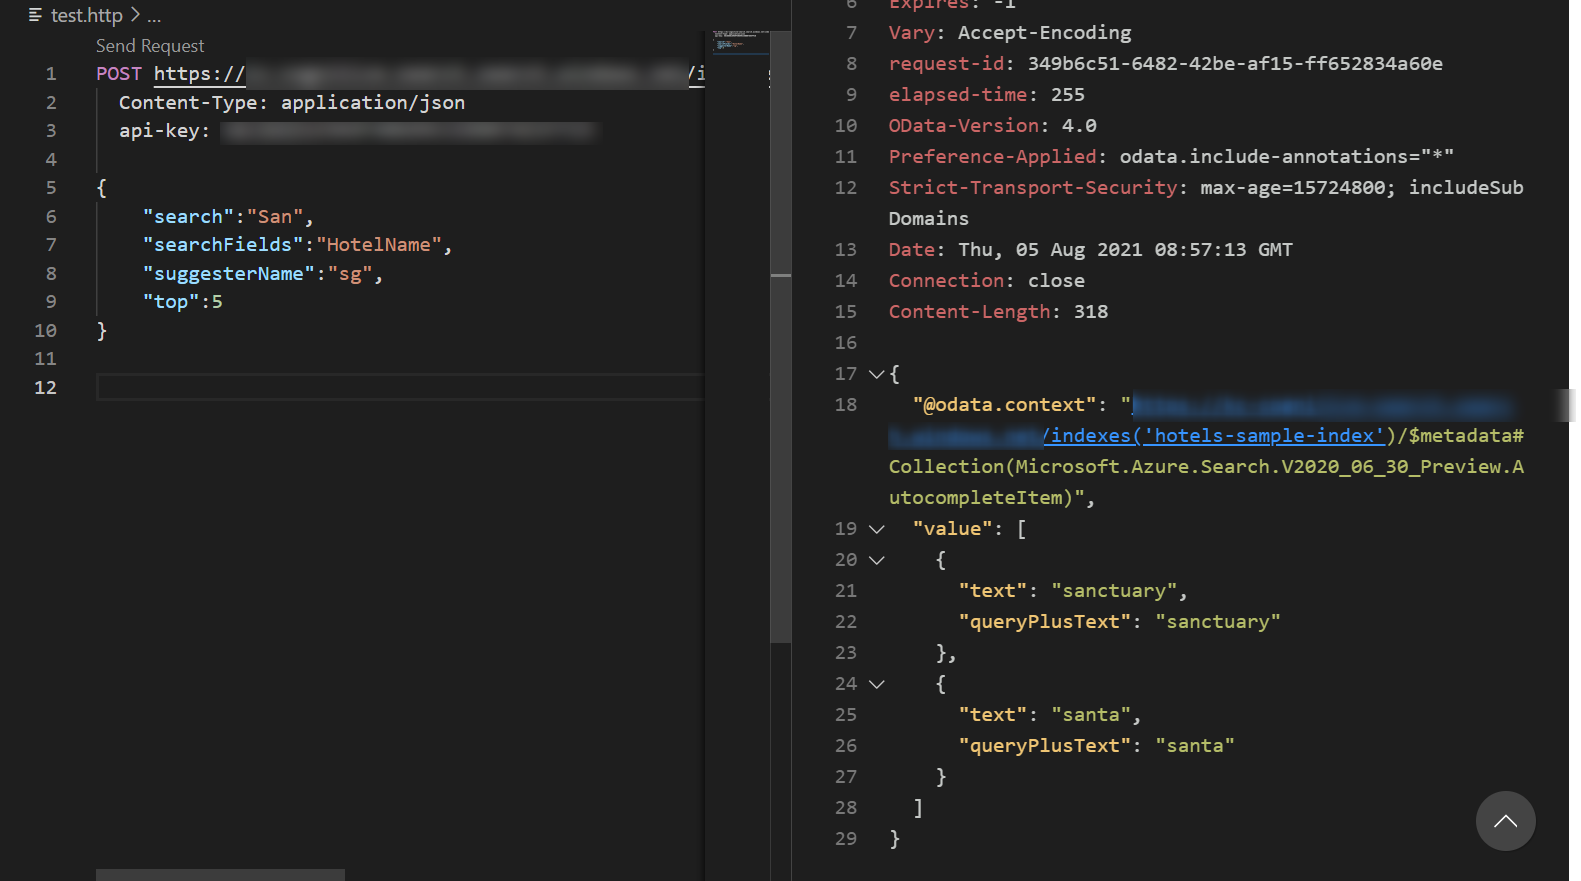The image size is (1581, 881).
Task: Click the Content-Length header
Action: point(998,312)
